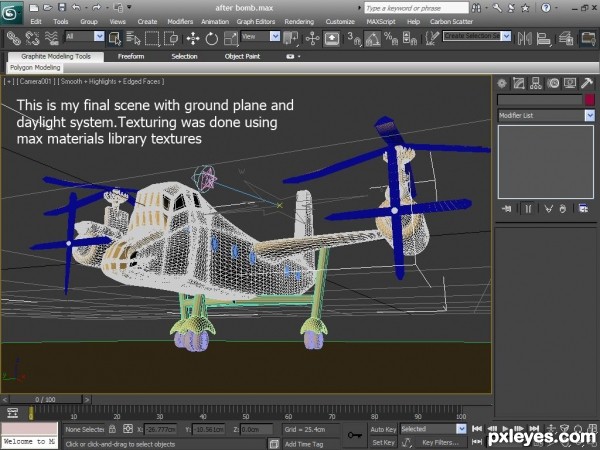Open Key Filters dialog

[x=440, y=442]
